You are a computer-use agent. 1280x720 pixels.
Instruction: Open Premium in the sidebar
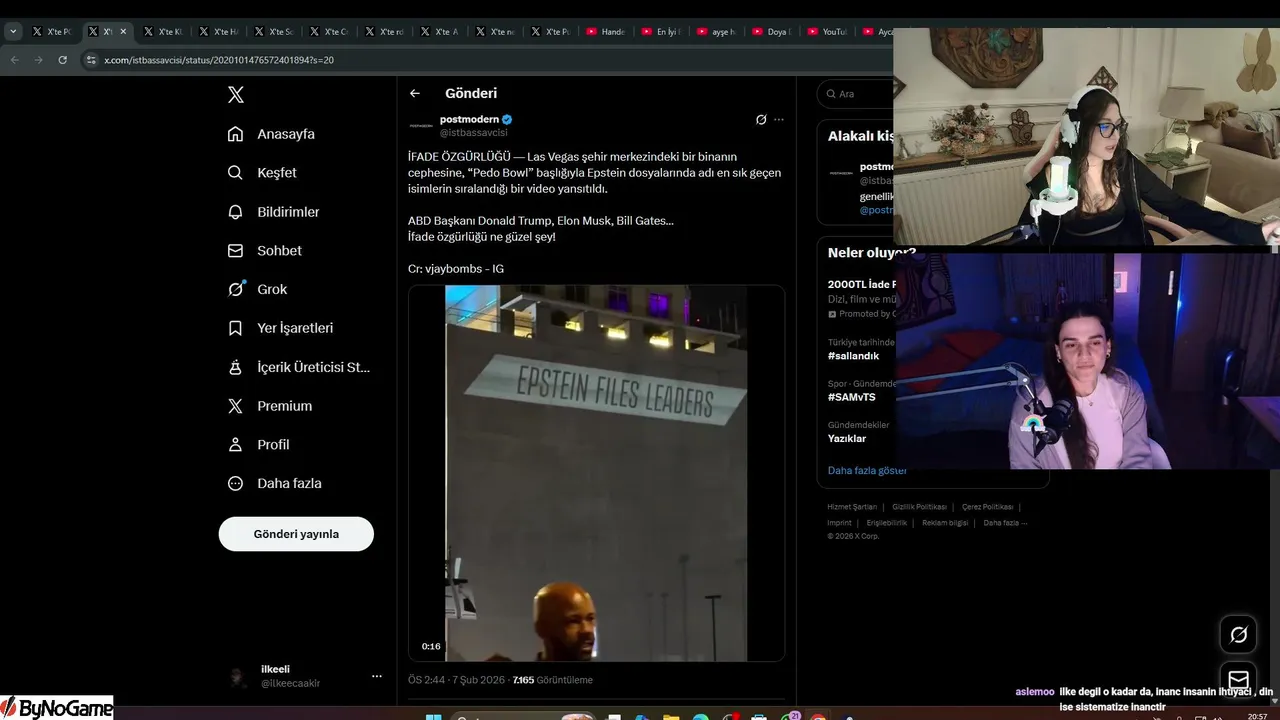(x=269, y=406)
